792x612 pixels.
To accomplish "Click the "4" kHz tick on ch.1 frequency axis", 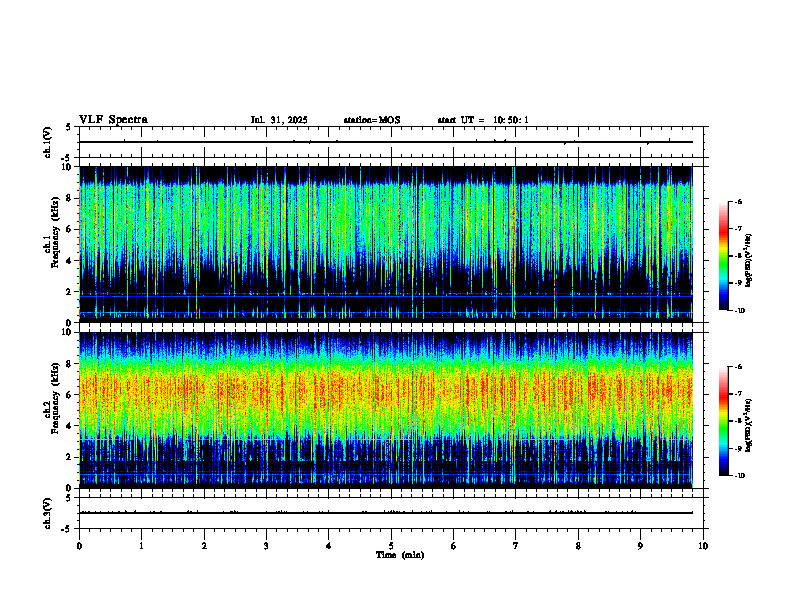I will click(71, 261).
